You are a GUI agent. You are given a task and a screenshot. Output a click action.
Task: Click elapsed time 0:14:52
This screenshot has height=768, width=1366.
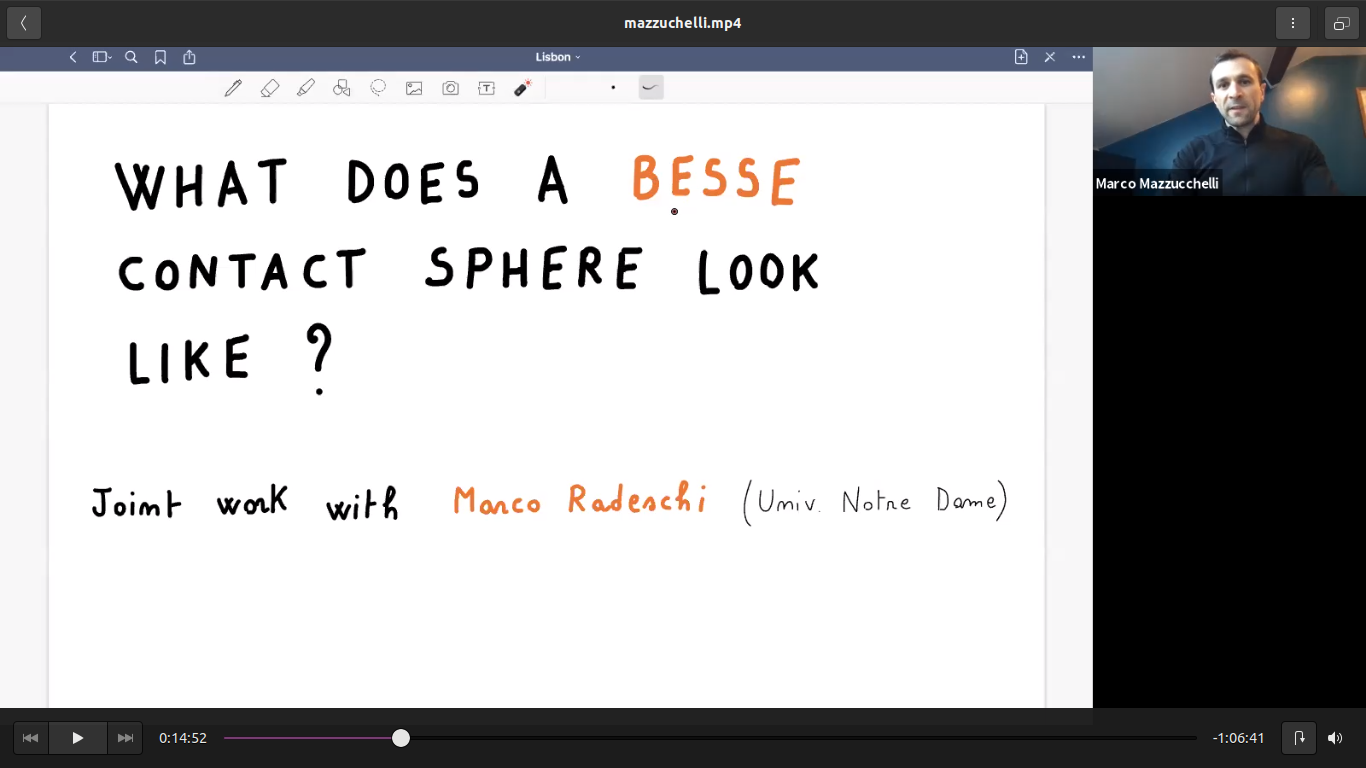pos(183,738)
